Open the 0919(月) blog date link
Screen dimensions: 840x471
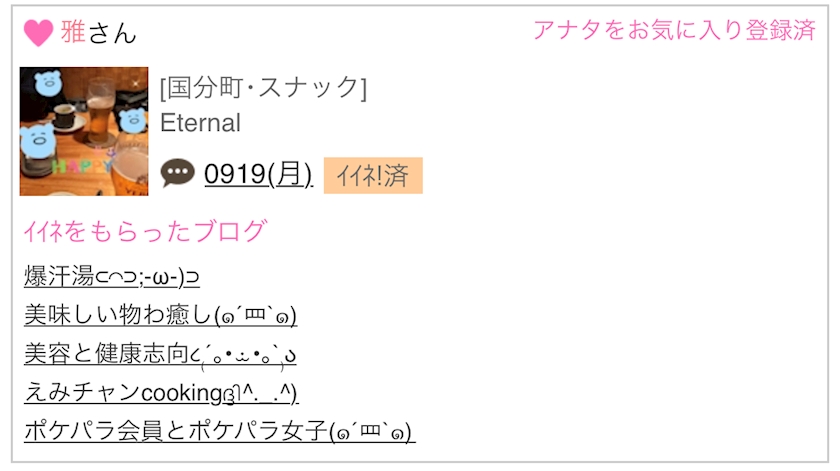(x=258, y=174)
